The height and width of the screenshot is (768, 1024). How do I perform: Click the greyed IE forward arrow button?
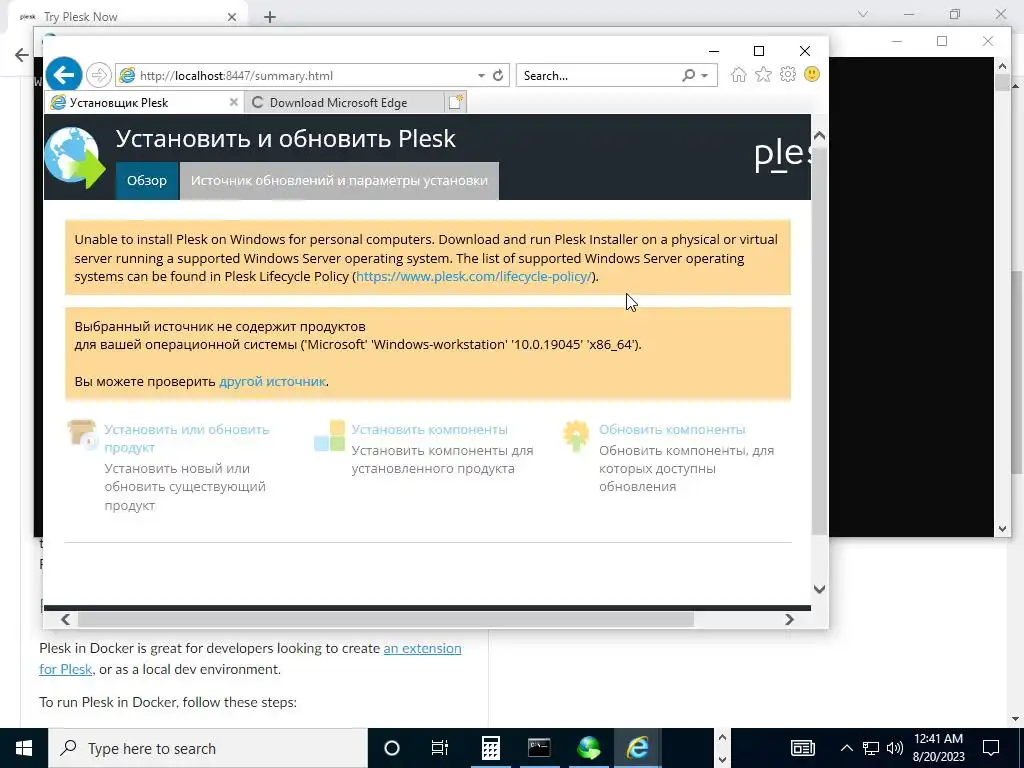point(99,75)
